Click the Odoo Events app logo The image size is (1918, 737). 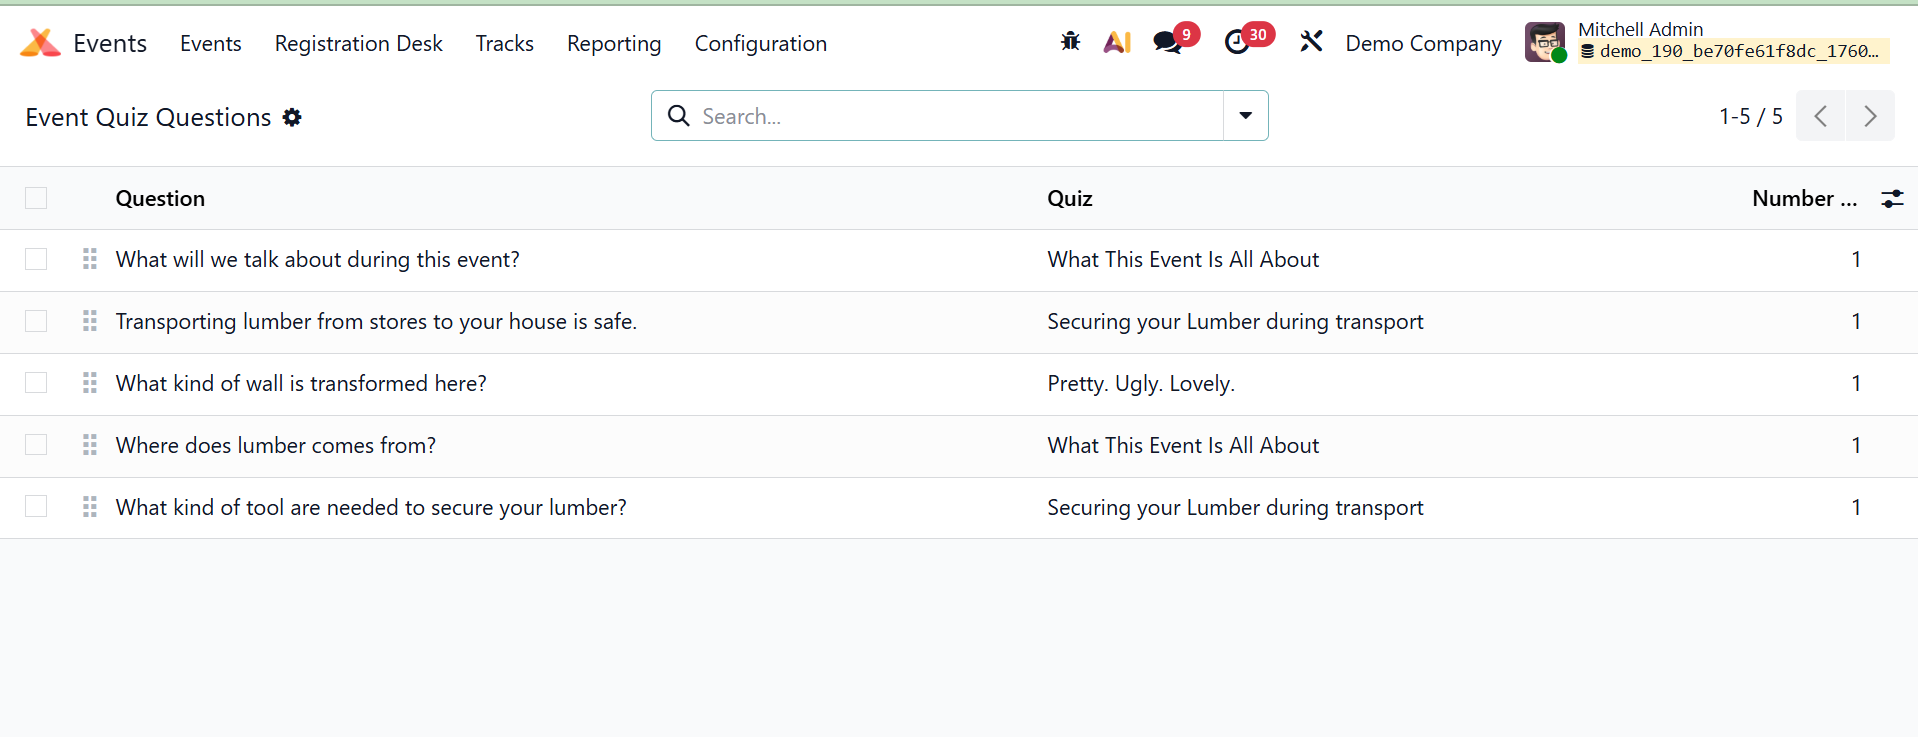(40, 43)
